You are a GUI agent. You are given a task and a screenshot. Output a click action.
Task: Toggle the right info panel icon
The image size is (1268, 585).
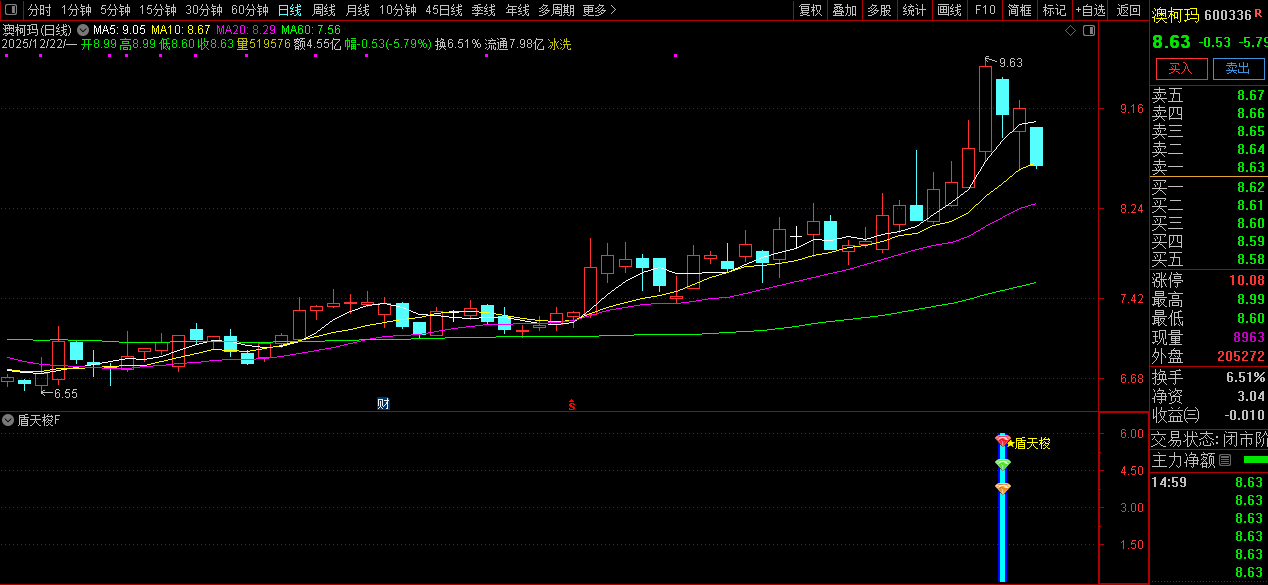[1089, 30]
